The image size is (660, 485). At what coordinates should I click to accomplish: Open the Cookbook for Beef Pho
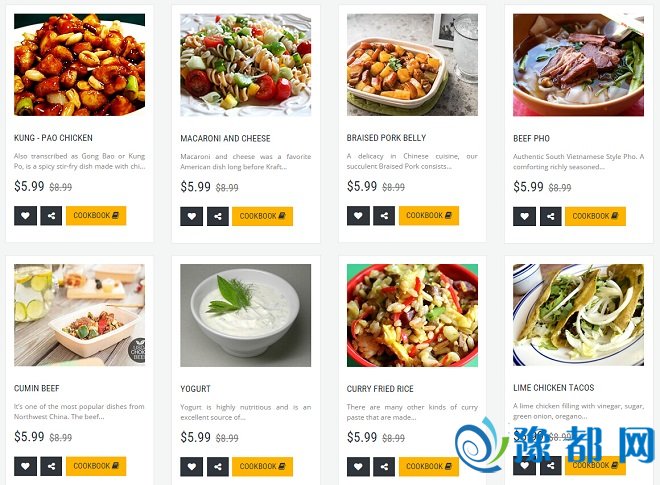coord(595,216)
